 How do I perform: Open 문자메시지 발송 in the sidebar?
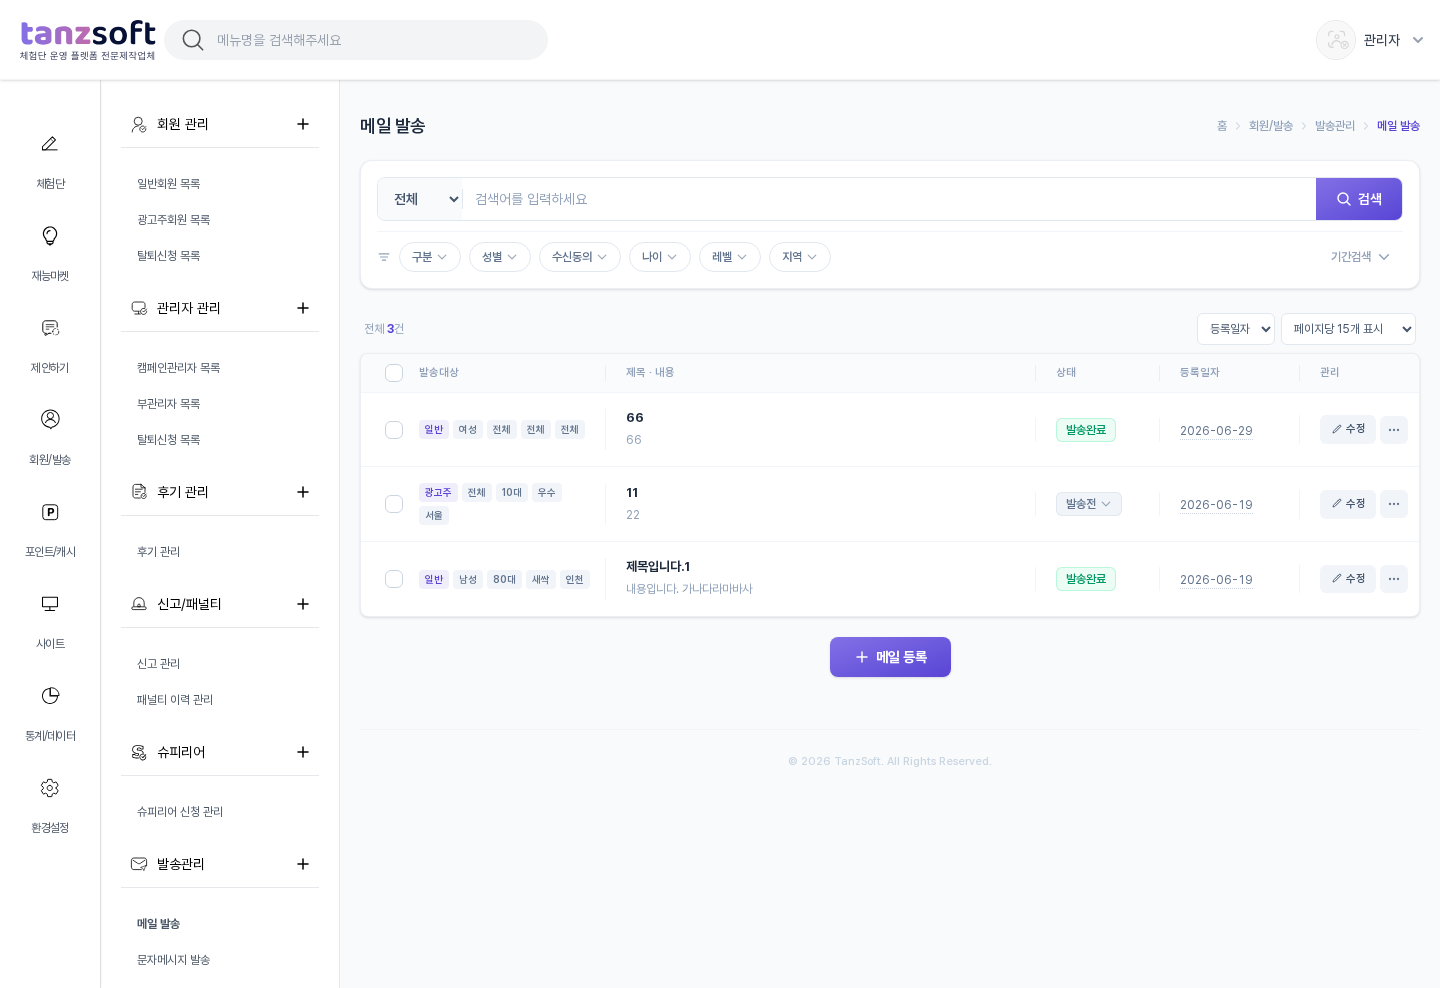pos(174,960)
